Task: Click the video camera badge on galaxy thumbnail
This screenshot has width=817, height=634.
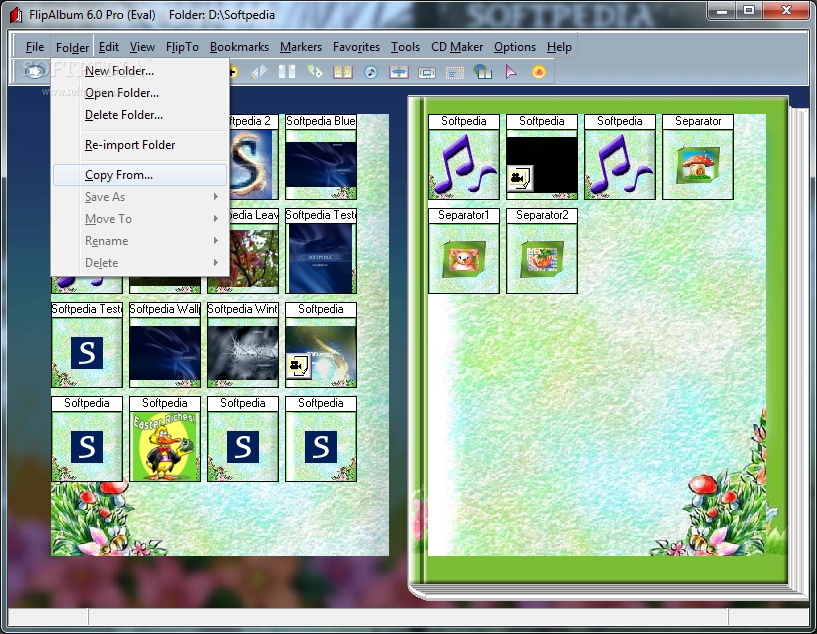Action: coord(299,366)
